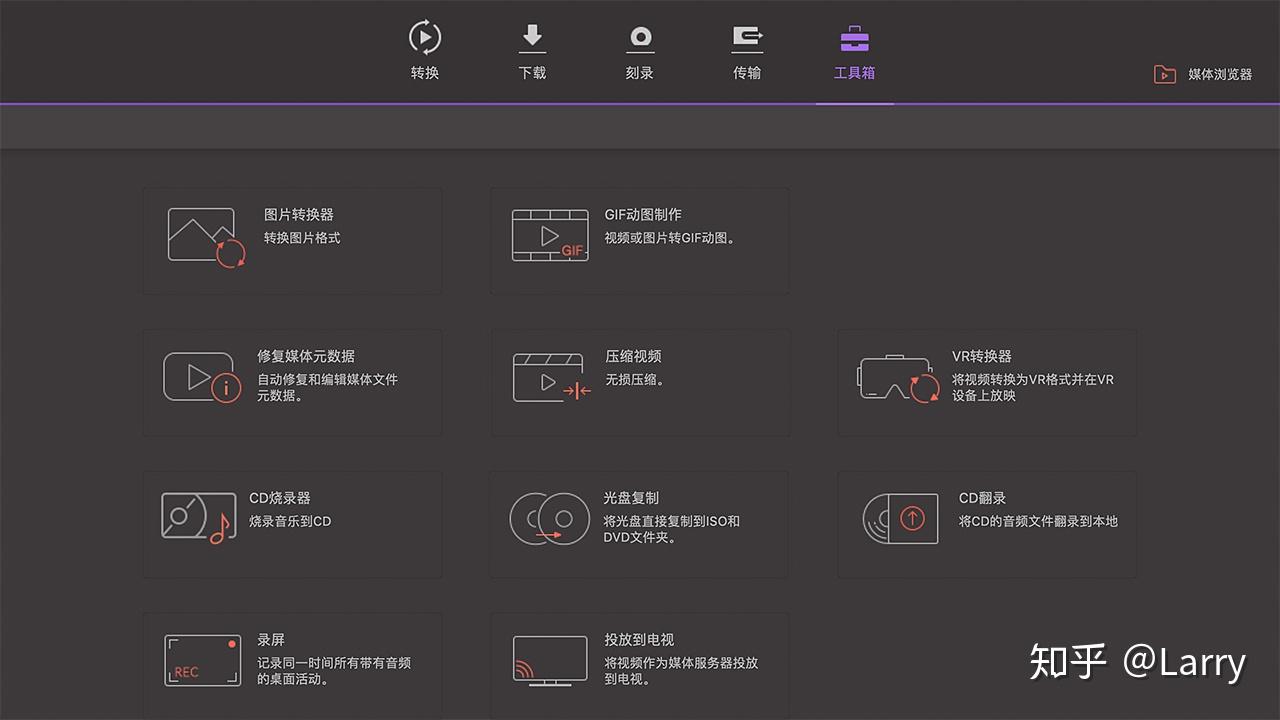The image size is (1280, 720).
Task: Select the 工具箱 toolbox tab
Action: pyautogui.click(x=855, y=50)
